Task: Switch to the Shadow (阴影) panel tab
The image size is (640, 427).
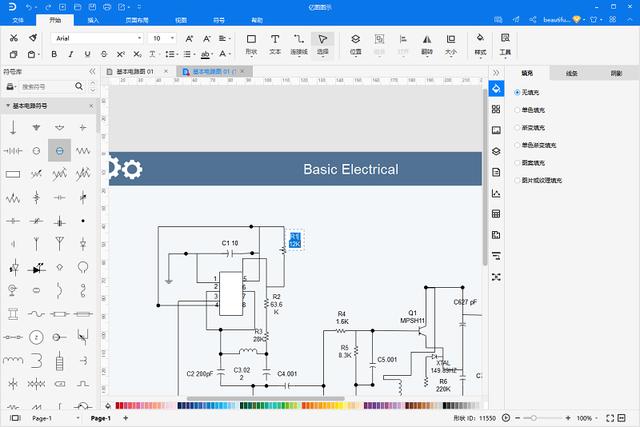Action: pos(616,73)
